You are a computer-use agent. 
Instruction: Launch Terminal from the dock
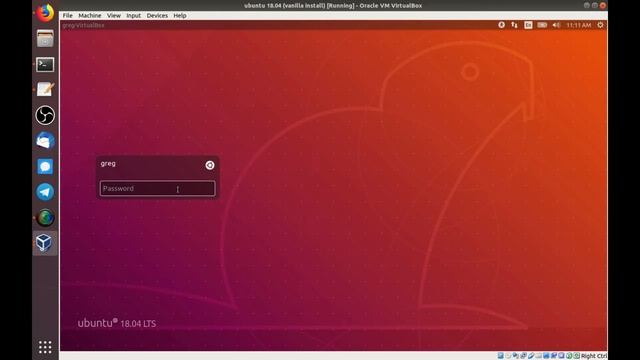45,64
